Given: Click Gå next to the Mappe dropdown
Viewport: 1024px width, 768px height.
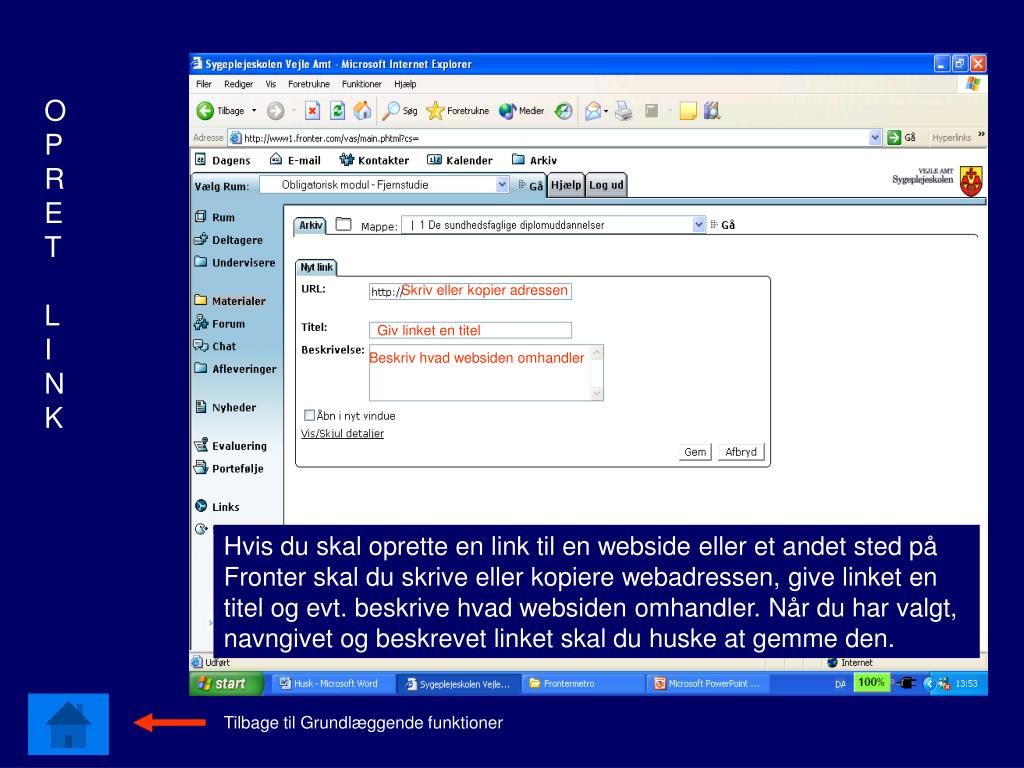Looking at the screenshot, I should pos(723,225).
